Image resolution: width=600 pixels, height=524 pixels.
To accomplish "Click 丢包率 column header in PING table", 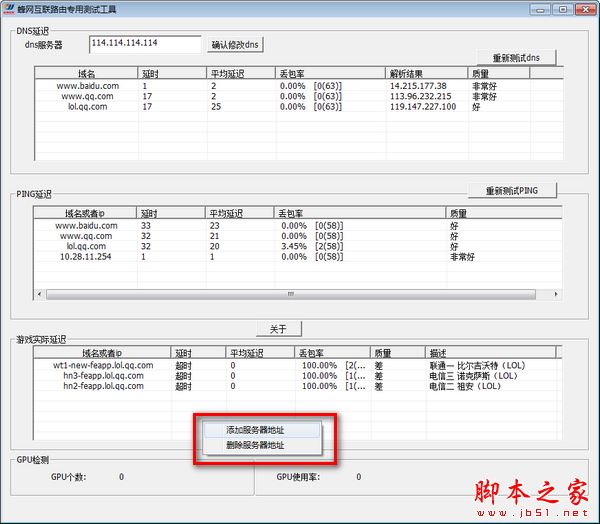I will coord(359,213).
